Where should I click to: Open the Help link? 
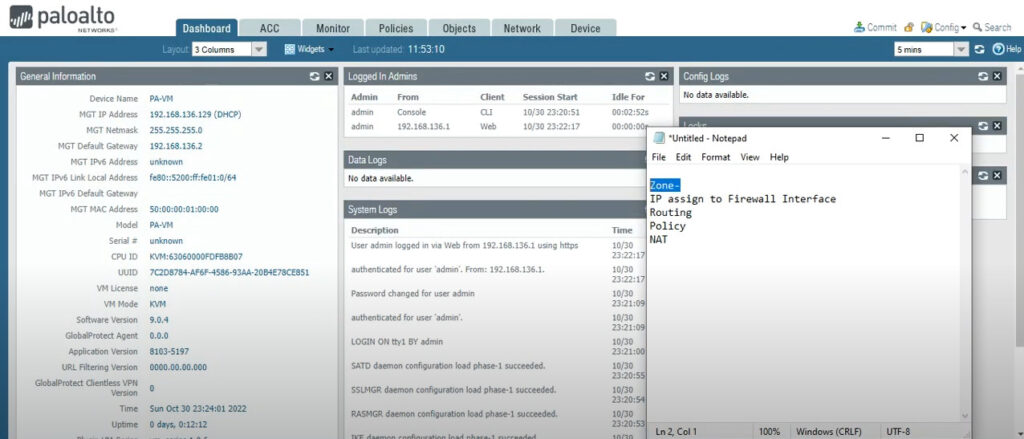[1006, 49]
